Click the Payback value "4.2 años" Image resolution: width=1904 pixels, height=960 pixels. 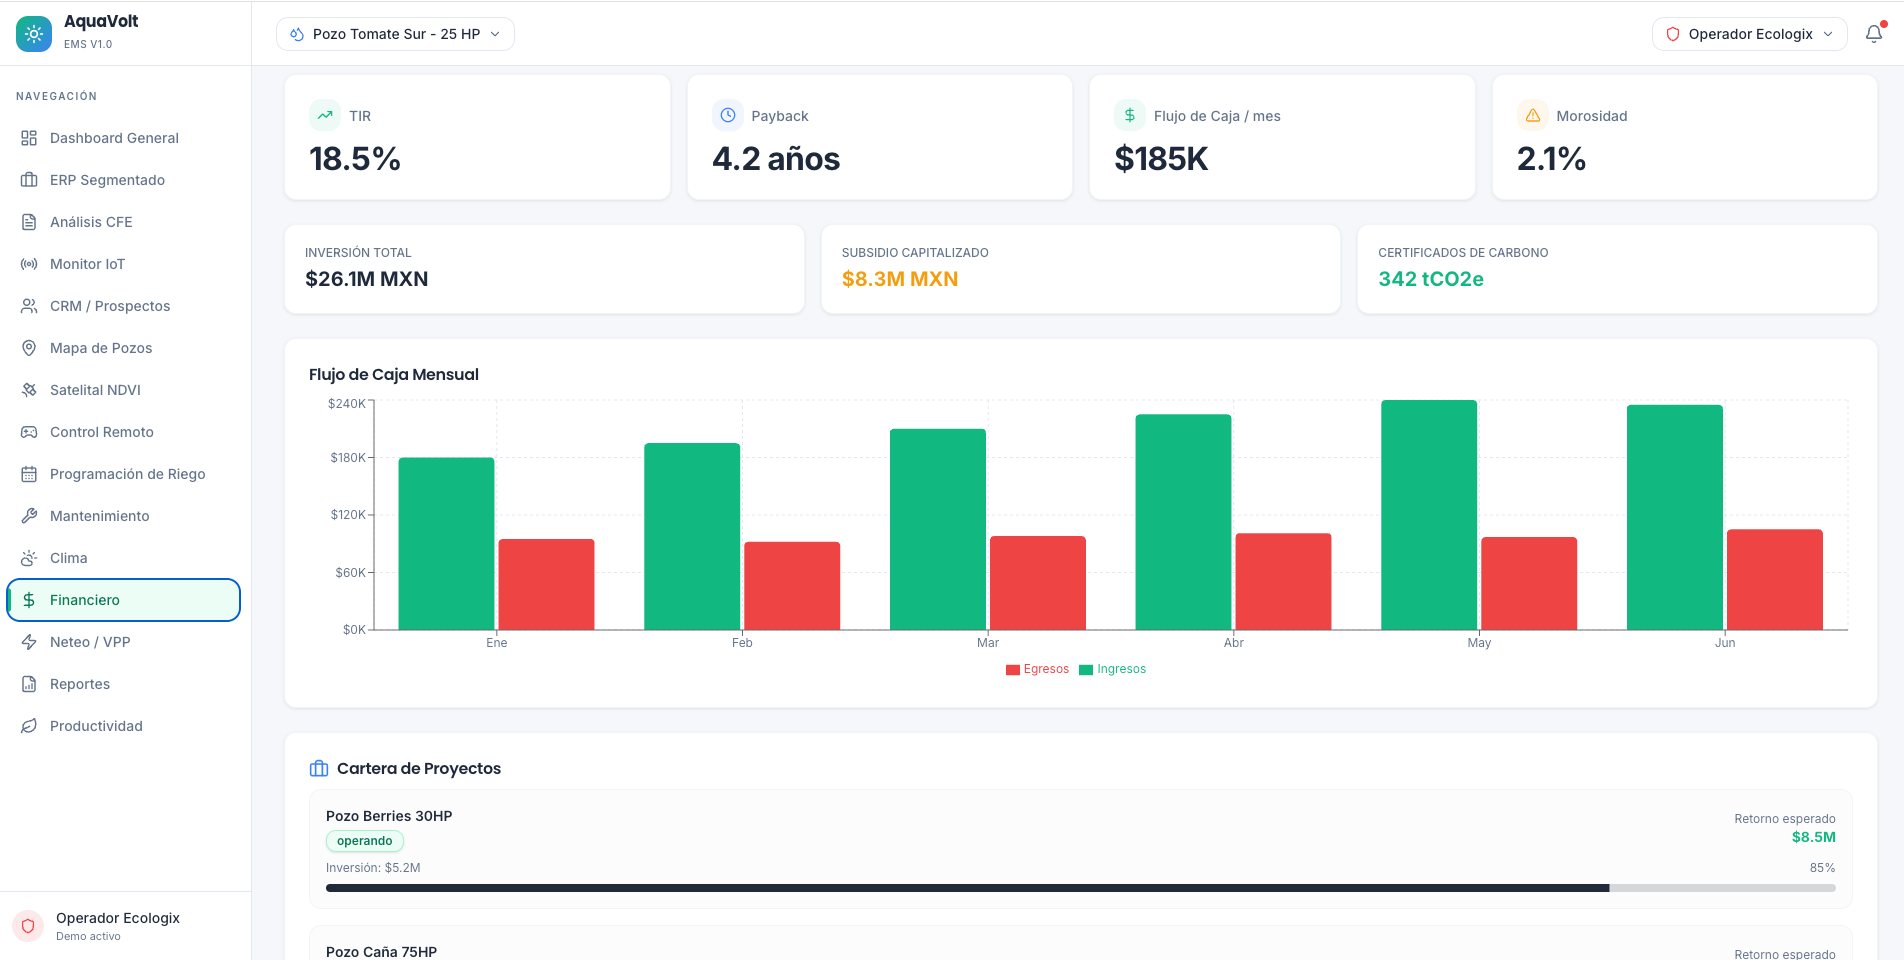[776, 159]
